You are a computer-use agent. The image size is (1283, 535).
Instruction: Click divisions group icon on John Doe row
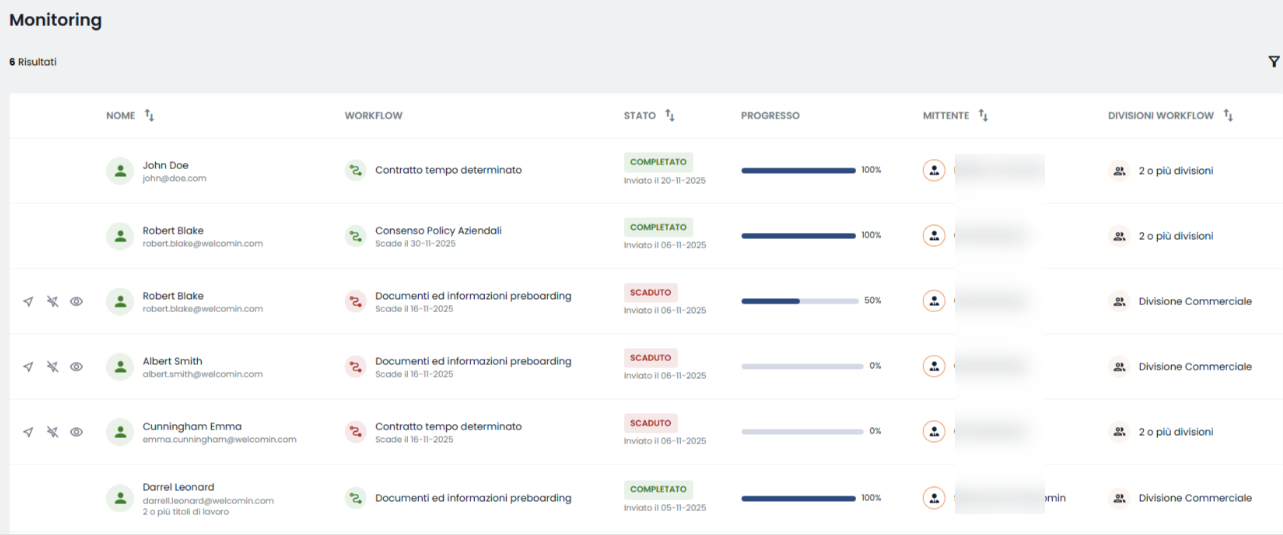click(x=1119, y=171)
